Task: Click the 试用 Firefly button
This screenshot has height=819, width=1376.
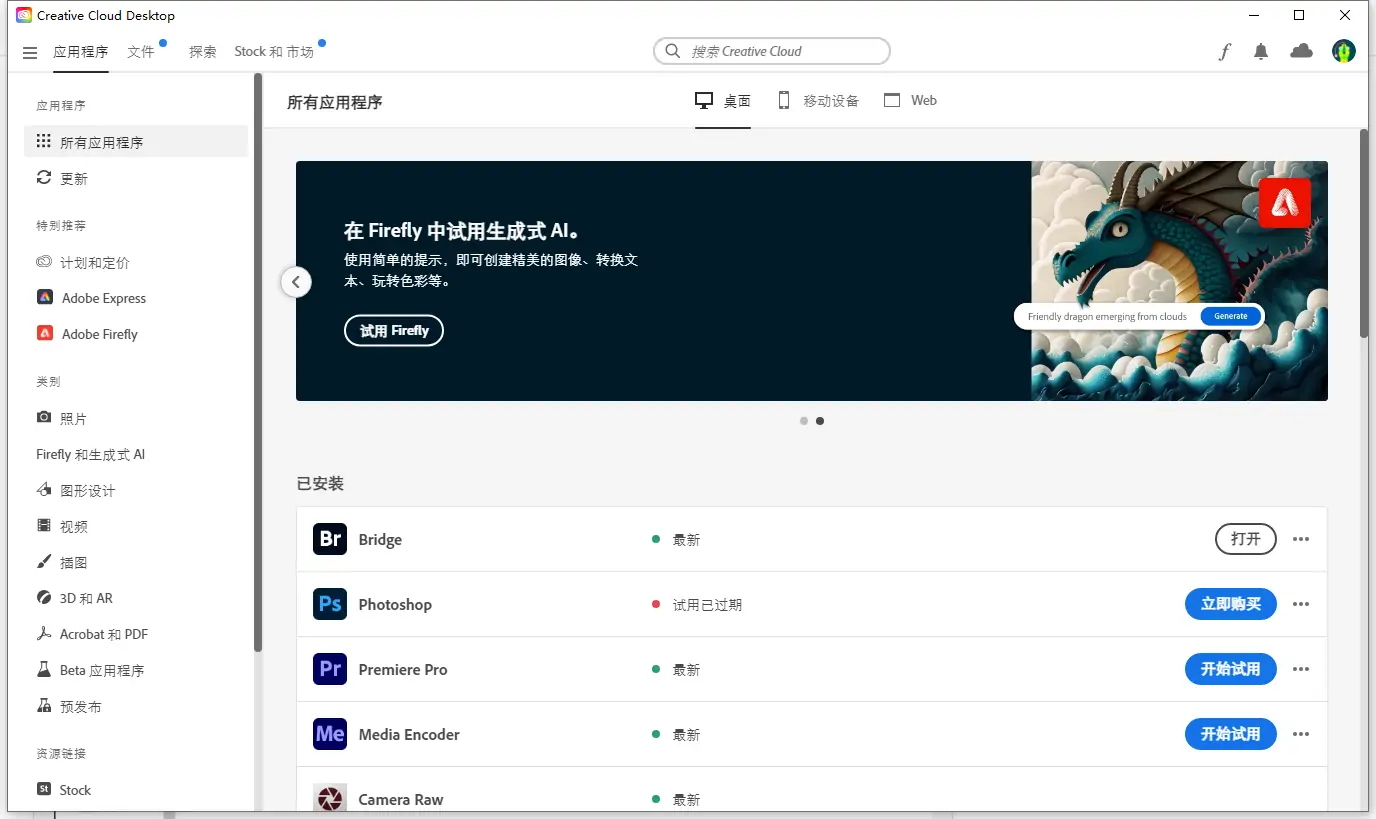Action: click(x=394, y=330)
